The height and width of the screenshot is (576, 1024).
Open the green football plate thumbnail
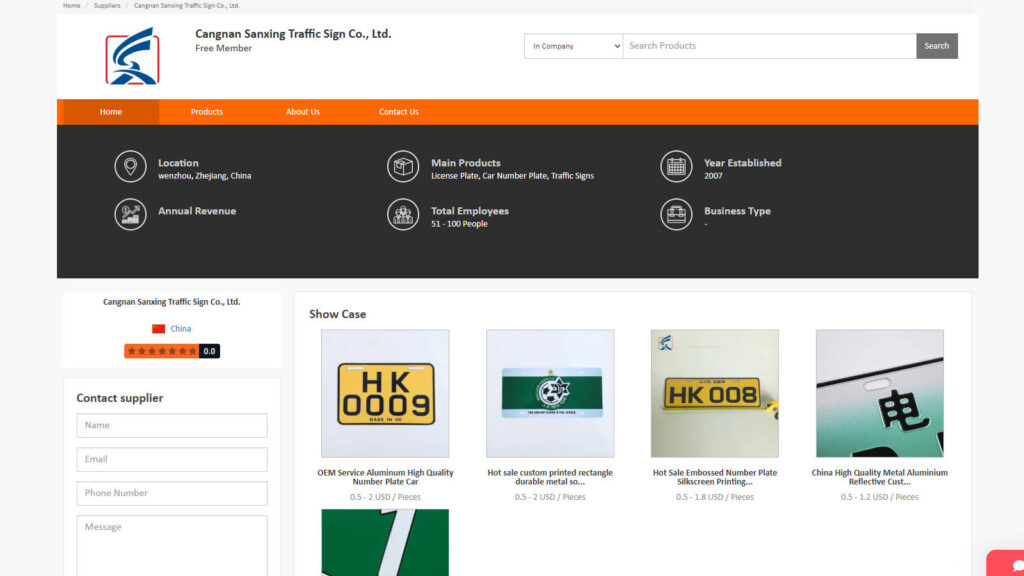550,394
